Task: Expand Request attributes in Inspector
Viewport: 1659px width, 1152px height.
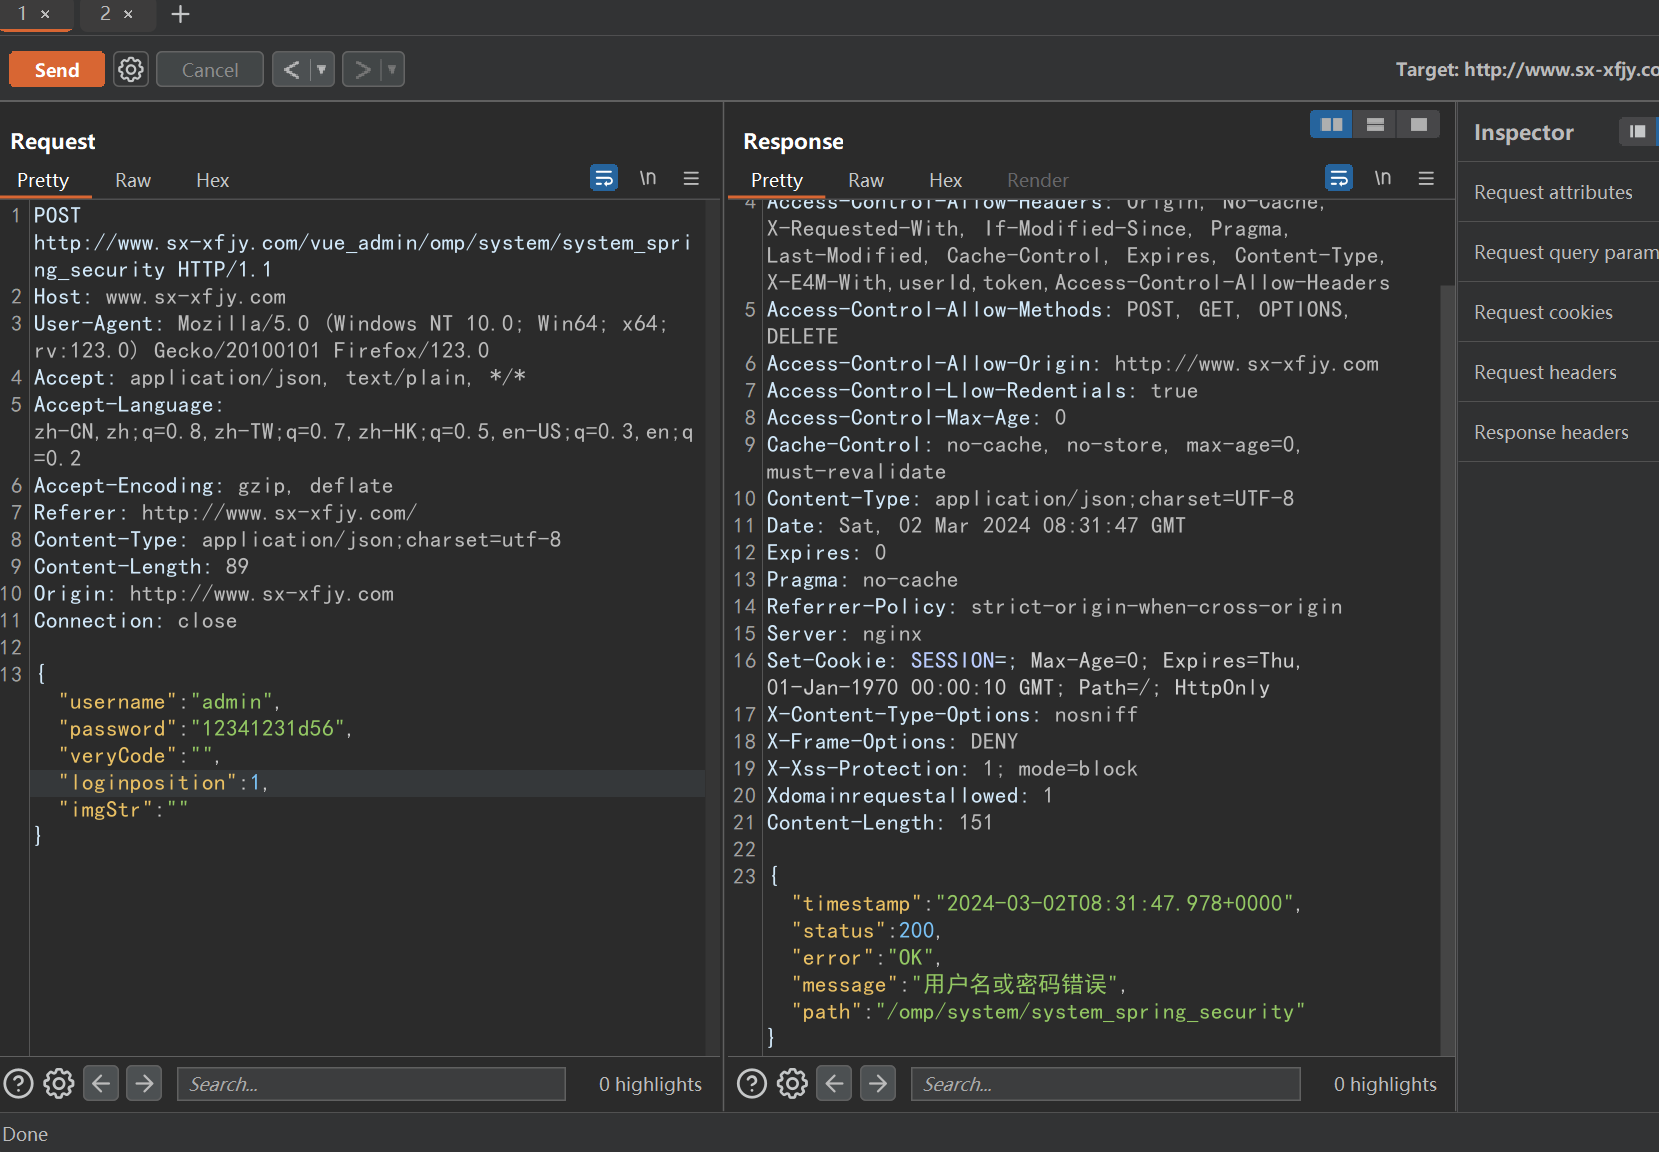Action: click(1558, 192)
